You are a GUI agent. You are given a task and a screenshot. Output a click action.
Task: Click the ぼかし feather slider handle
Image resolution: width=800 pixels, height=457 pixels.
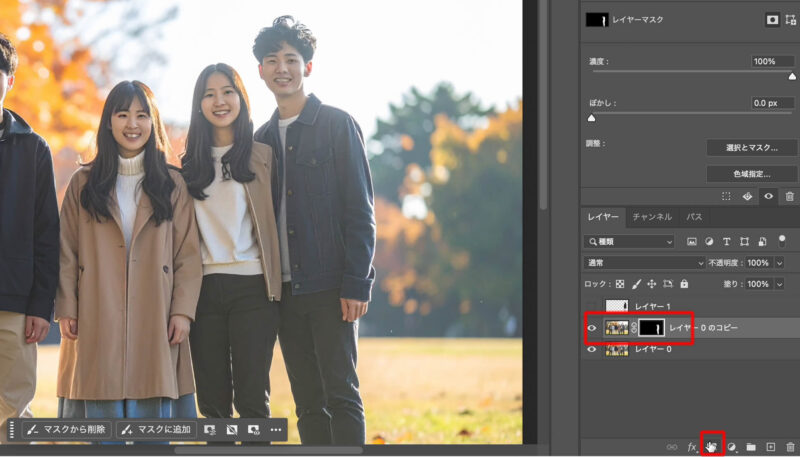click(591, 118)
